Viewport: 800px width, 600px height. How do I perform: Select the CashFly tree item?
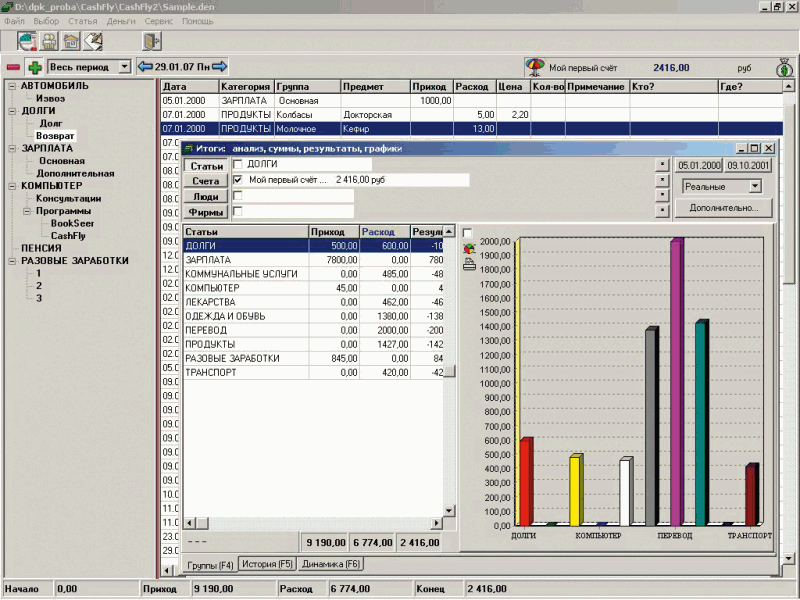tap(68, 236)
